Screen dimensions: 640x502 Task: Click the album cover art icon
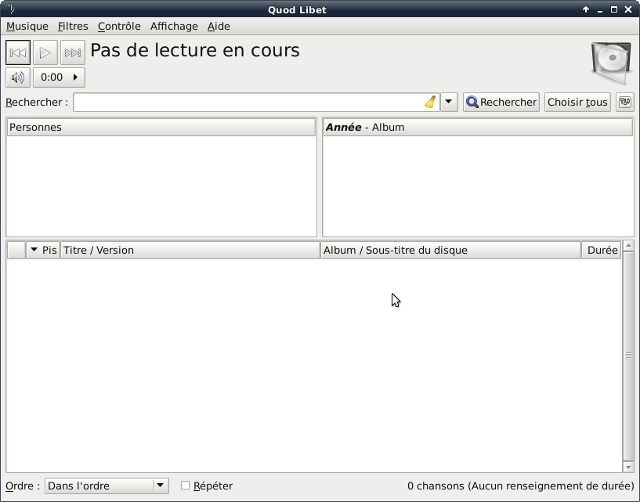click(610, 62)
